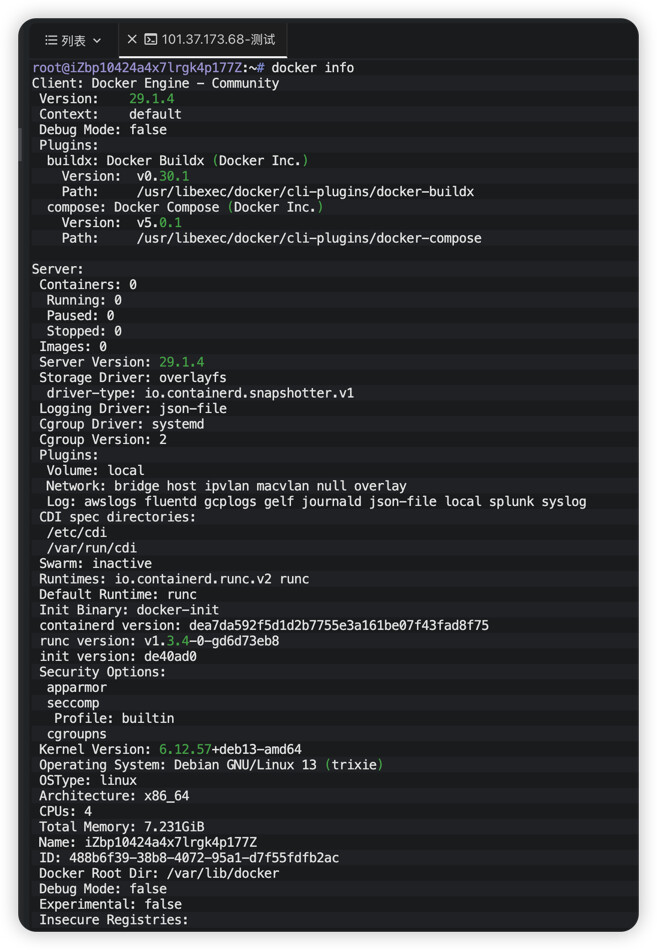Click the Total Memory 7.231GiB line

pos(121,827)
